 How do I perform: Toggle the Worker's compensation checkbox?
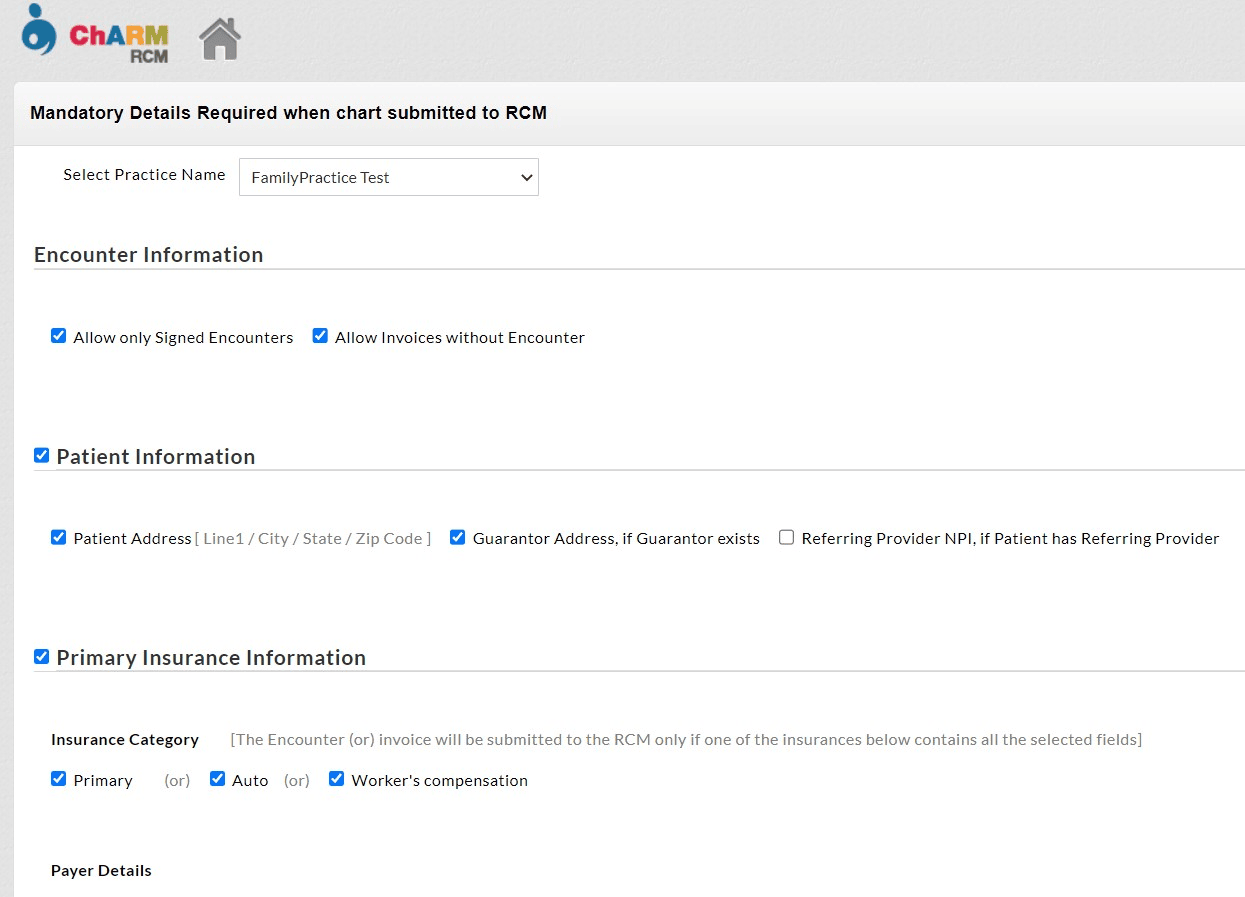[337, 779]
